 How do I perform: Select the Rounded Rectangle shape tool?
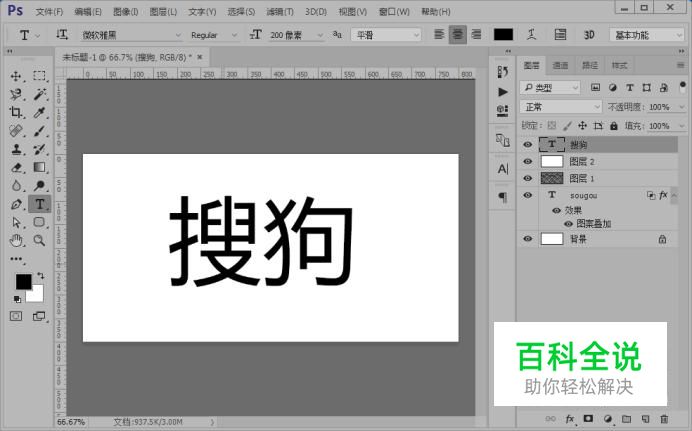(39, 222)
